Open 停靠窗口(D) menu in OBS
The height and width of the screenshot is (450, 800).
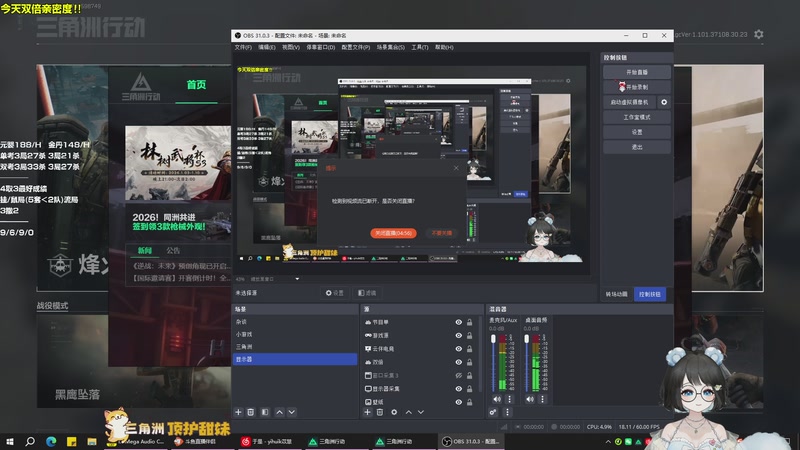coord(320,47)
